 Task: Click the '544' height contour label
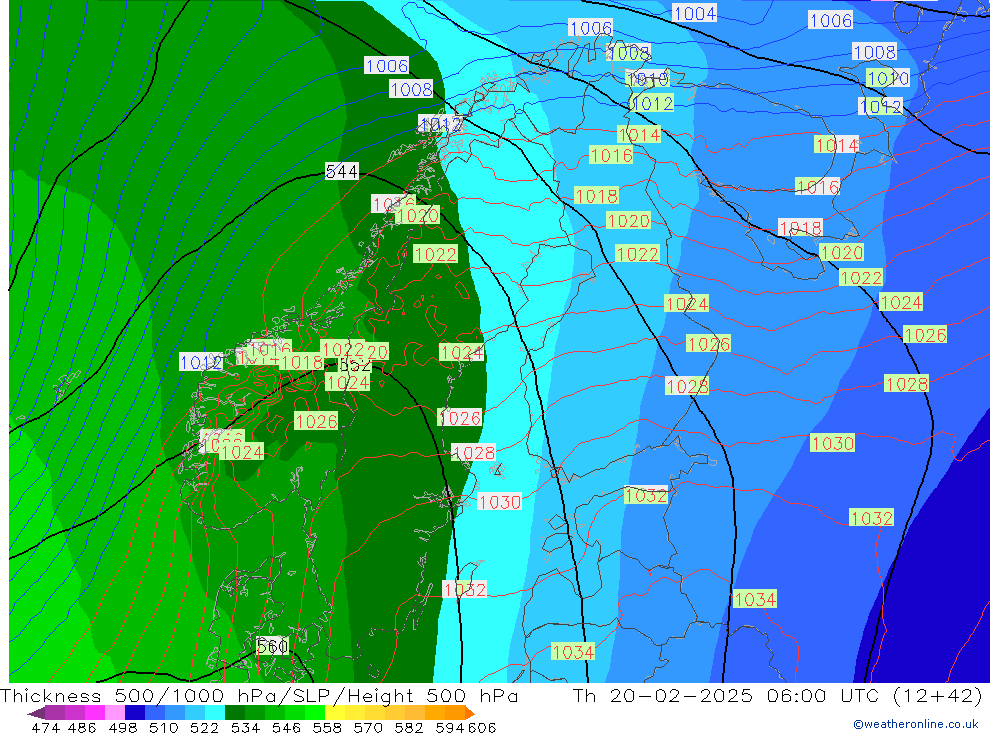point(342,171)
